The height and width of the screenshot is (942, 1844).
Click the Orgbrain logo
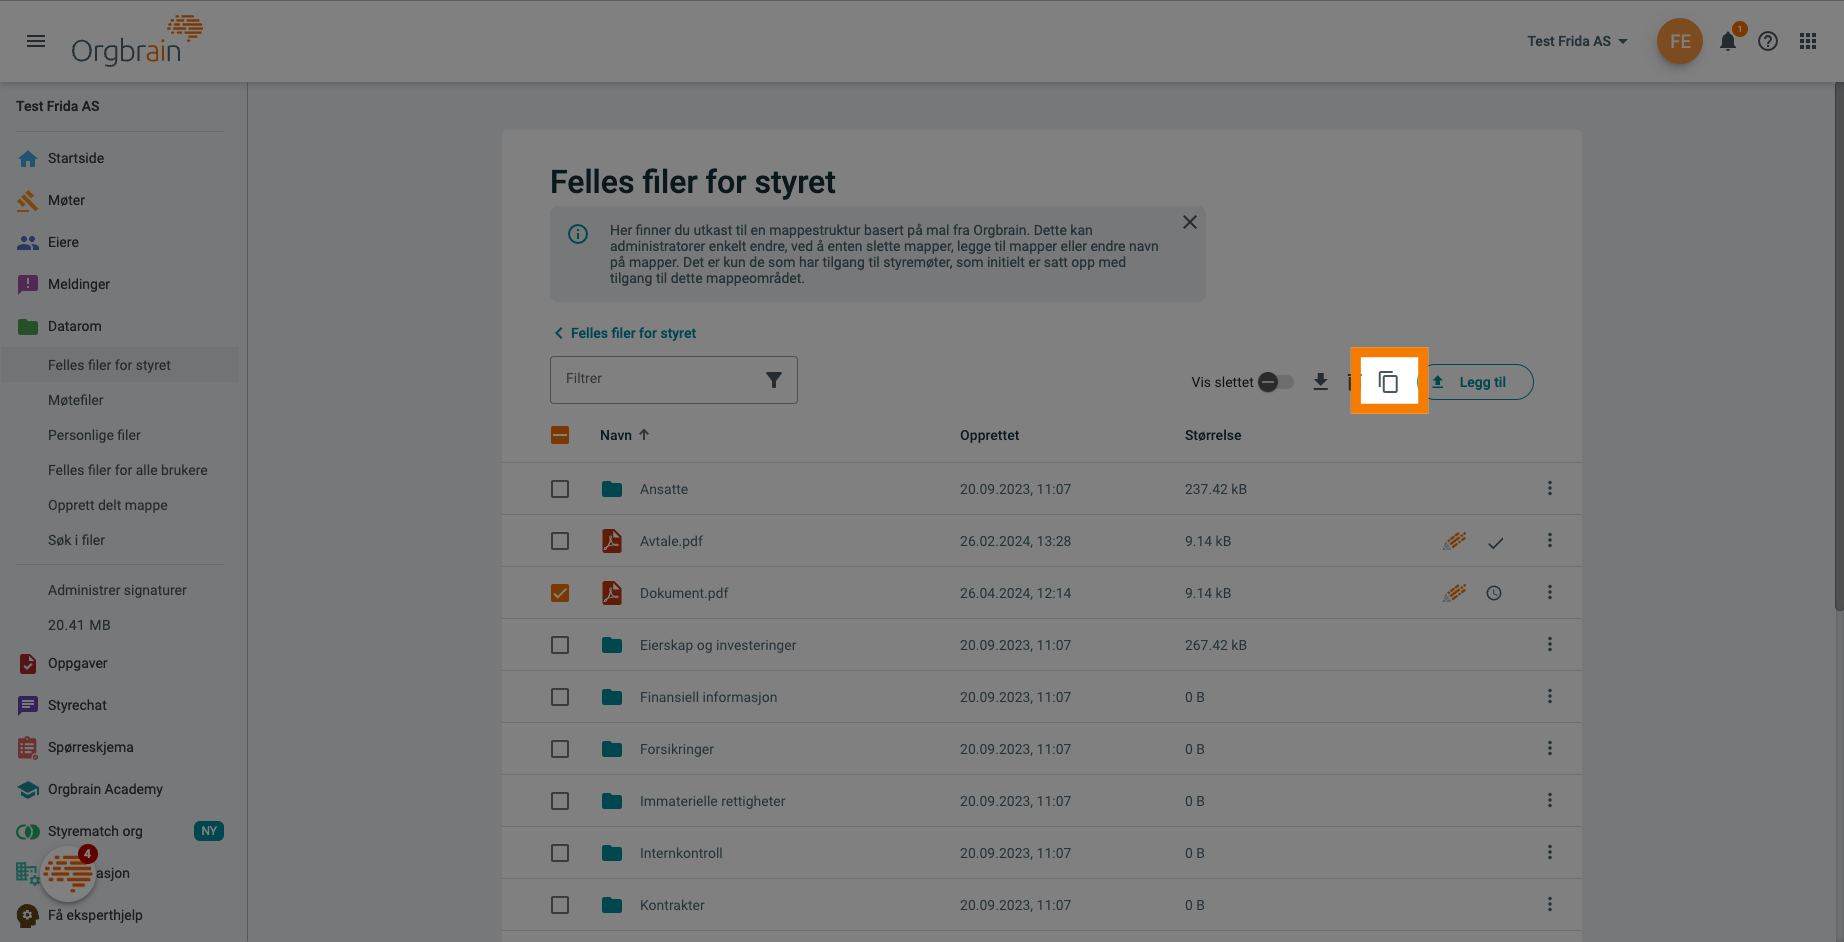[136, 41]
